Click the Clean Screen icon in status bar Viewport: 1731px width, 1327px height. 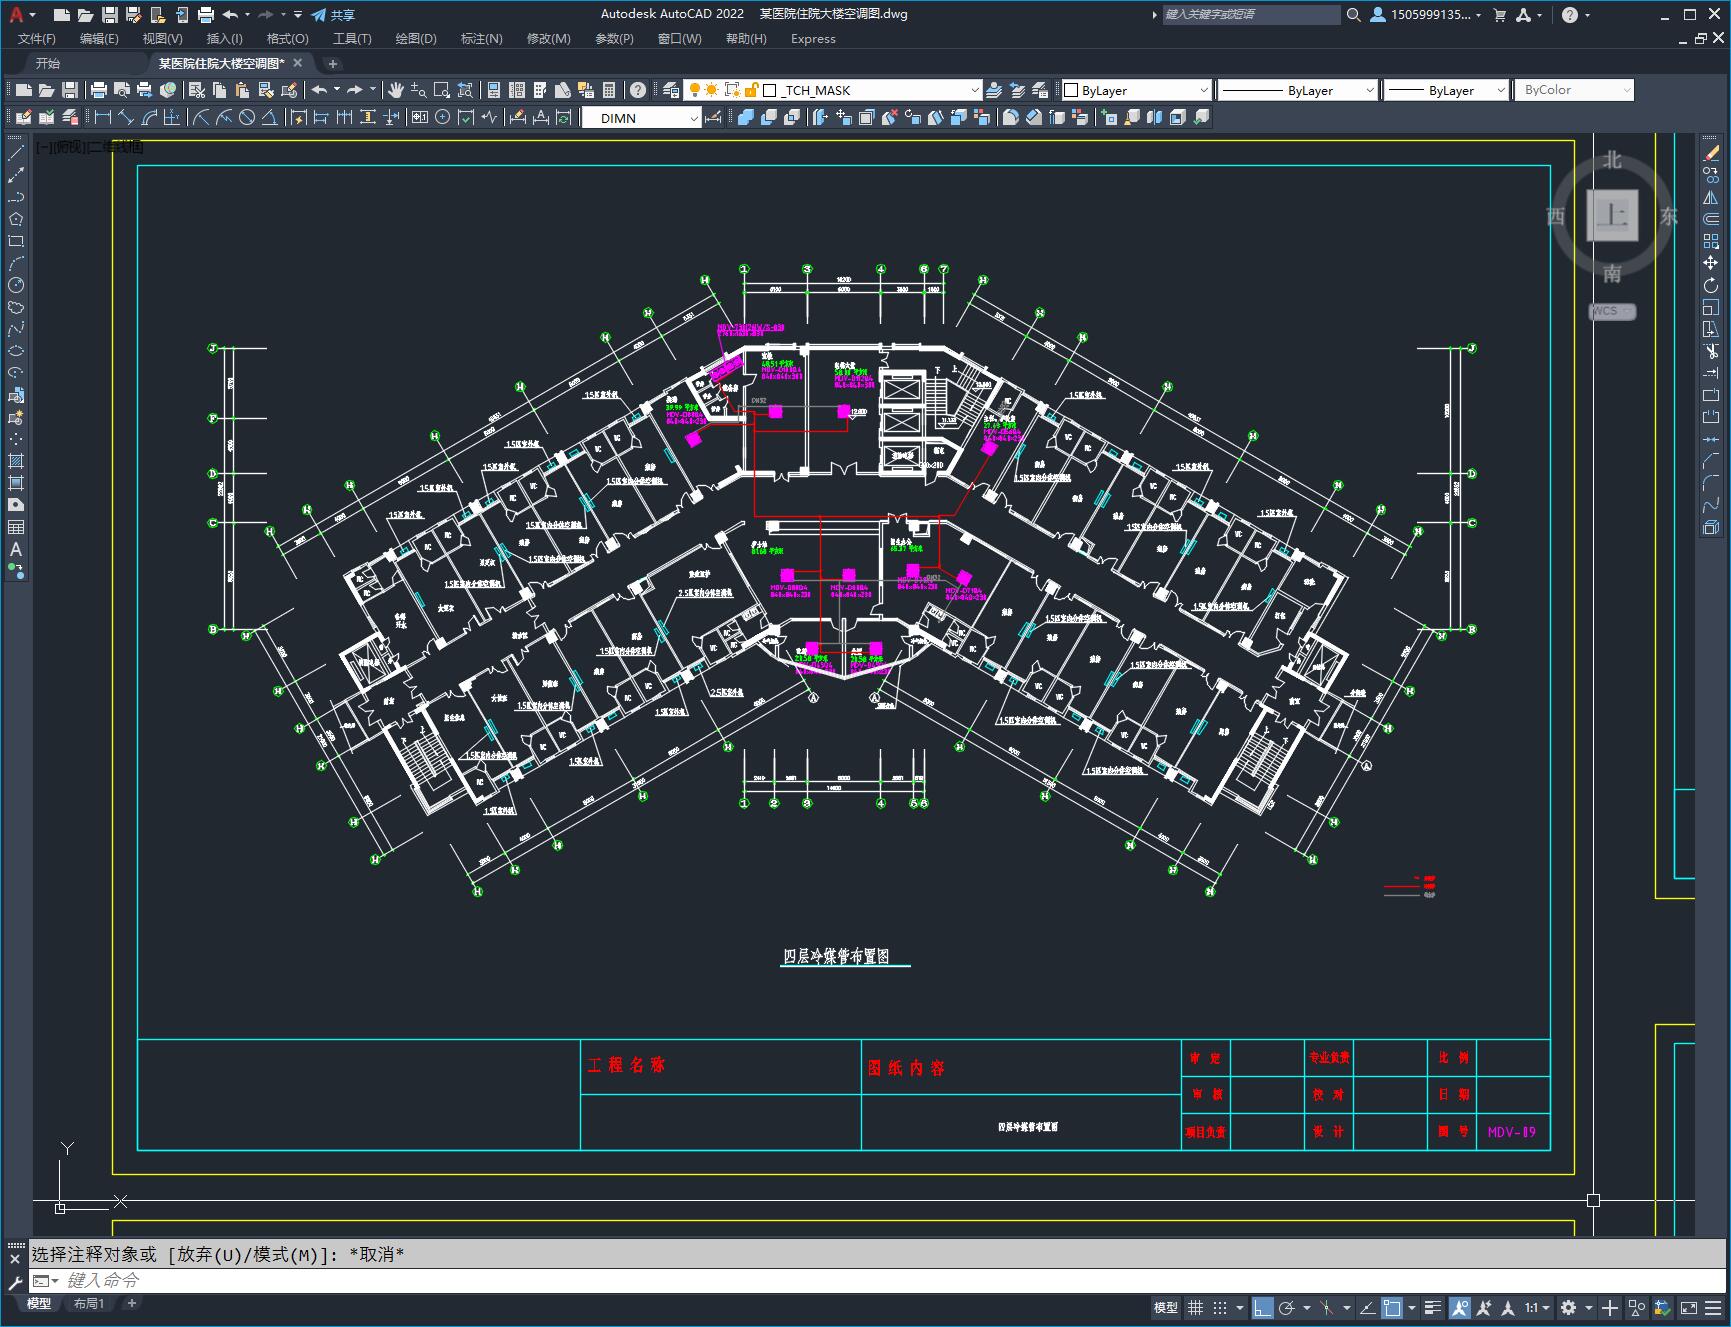click(x=1688, y=1307)
